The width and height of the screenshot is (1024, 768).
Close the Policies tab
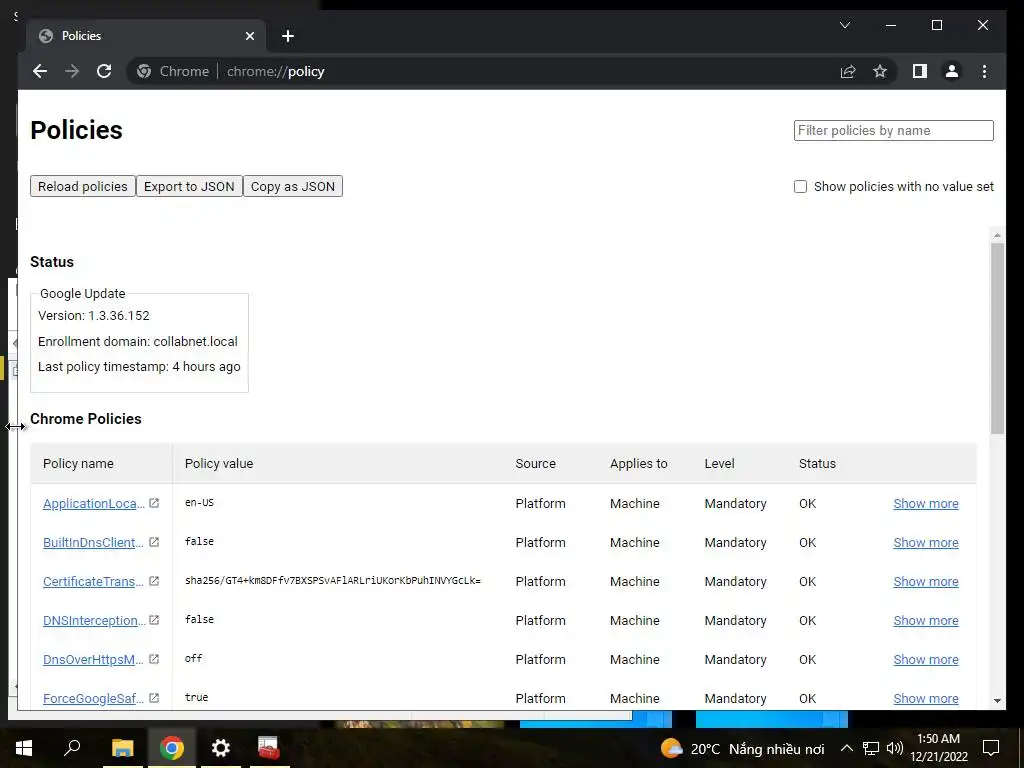click(x=249, y=36)
